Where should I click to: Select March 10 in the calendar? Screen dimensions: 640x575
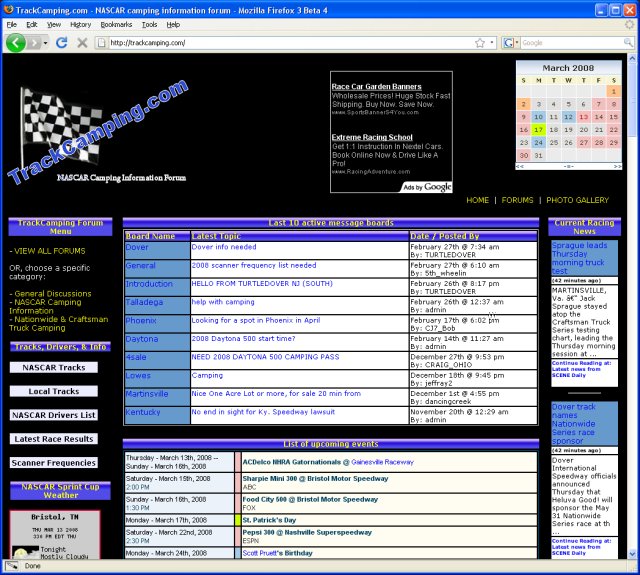coord(538,117)
